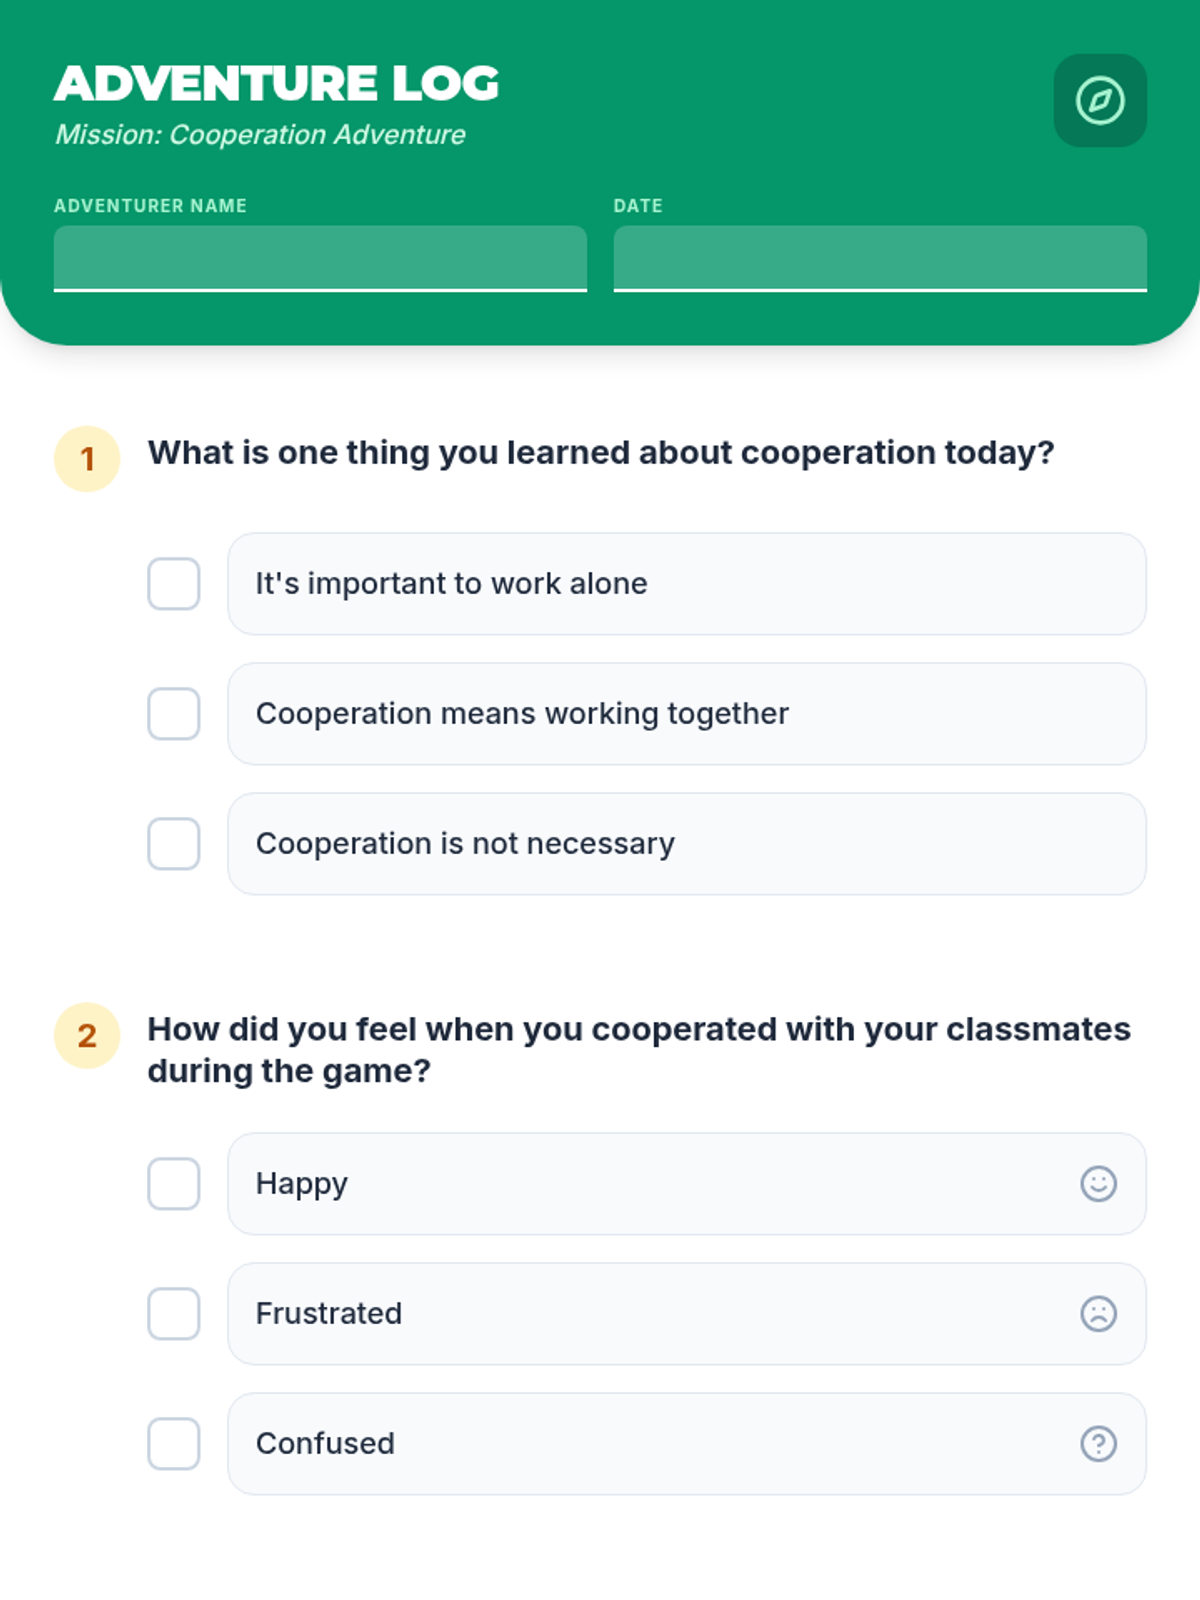Pick the "It's important to work alone" answer label
The height and width of the screenshot is (1600, 1200).
click(x=452, y=584)
